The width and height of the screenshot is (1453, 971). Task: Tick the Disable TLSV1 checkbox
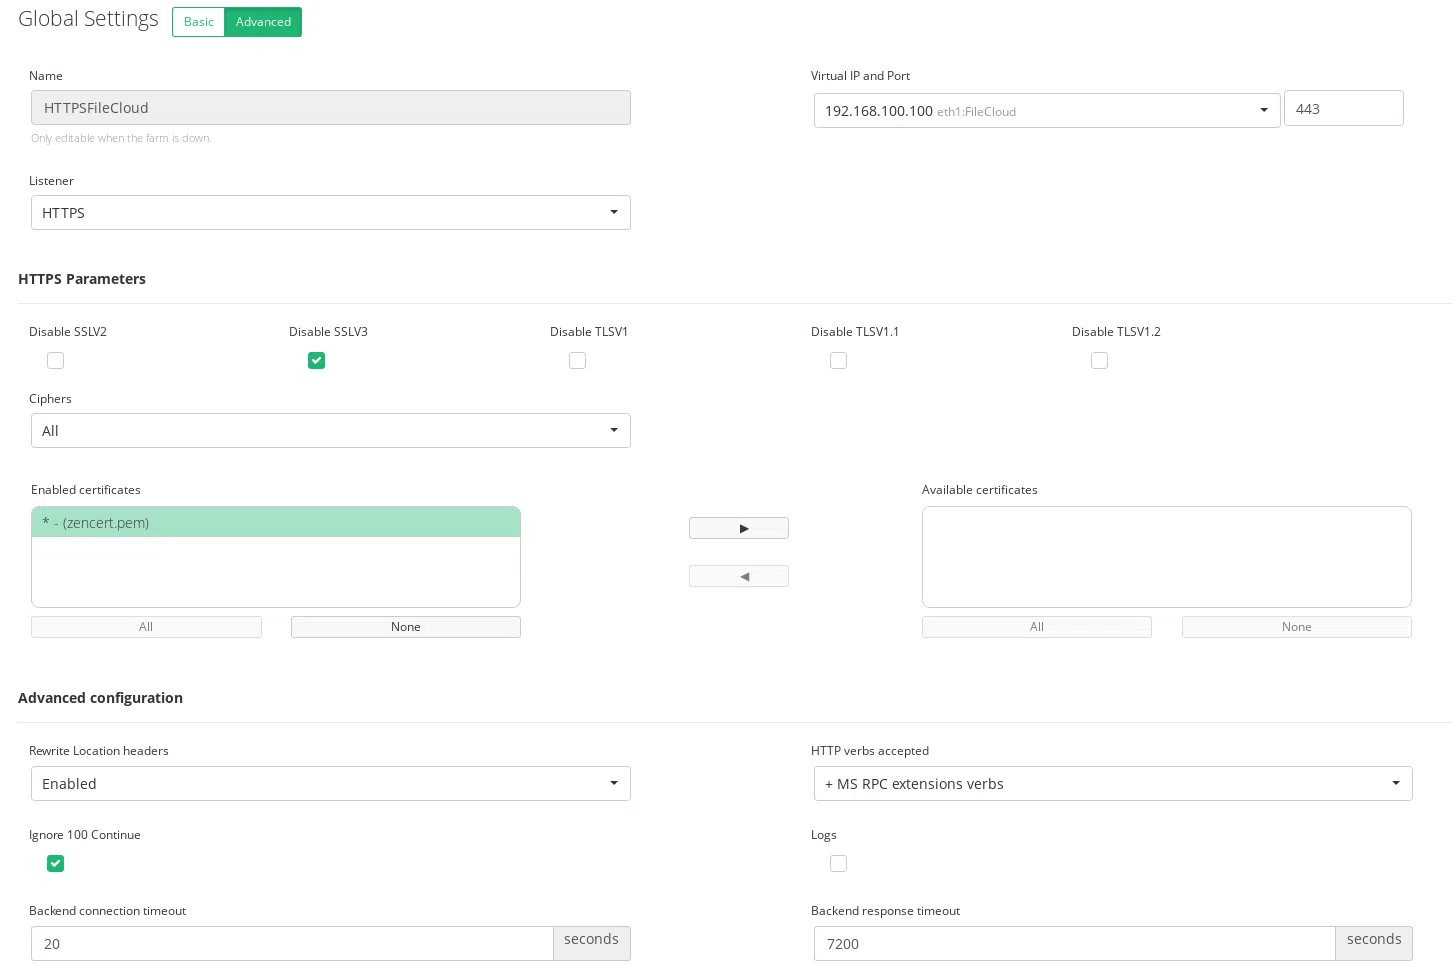pyautogui.click(x=578, y=361)
